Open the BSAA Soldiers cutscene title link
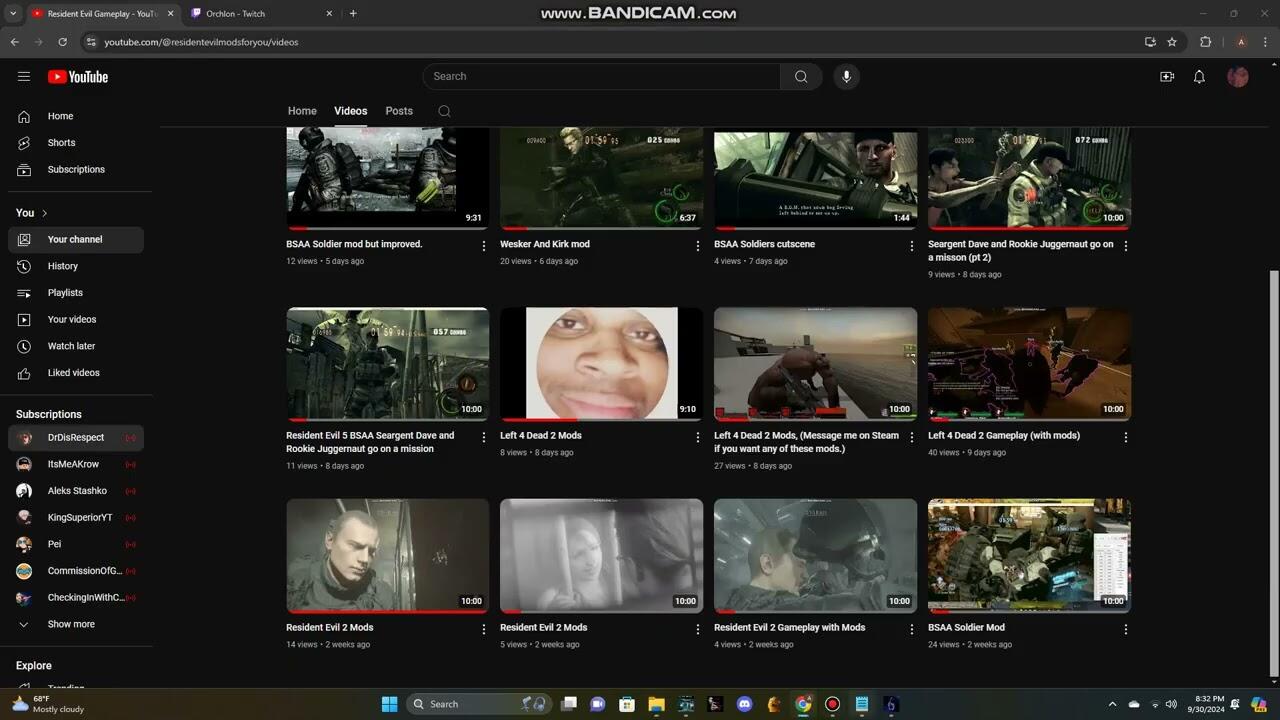 764,244
